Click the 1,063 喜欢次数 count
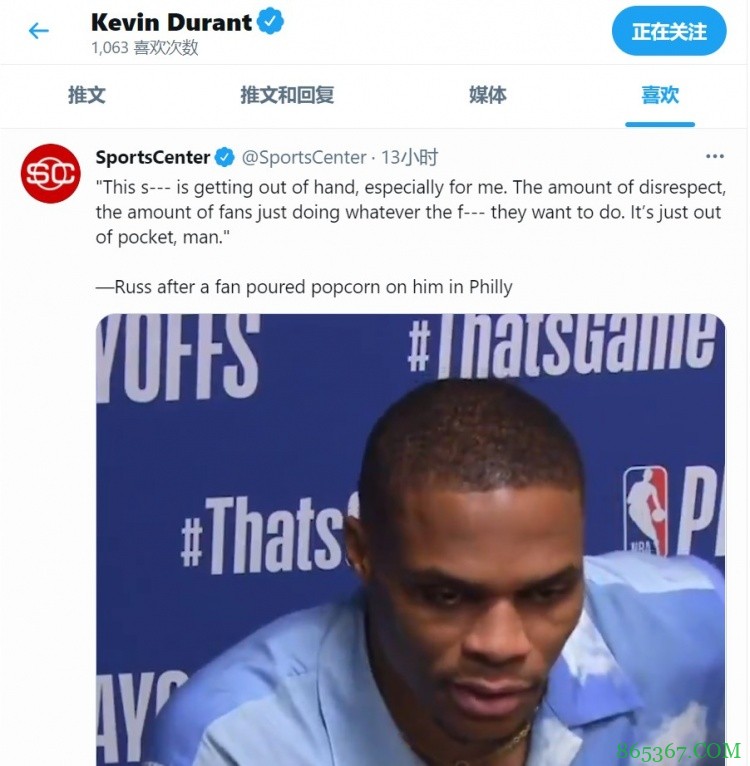Screen dimensions: 750x766 [145, 48]
